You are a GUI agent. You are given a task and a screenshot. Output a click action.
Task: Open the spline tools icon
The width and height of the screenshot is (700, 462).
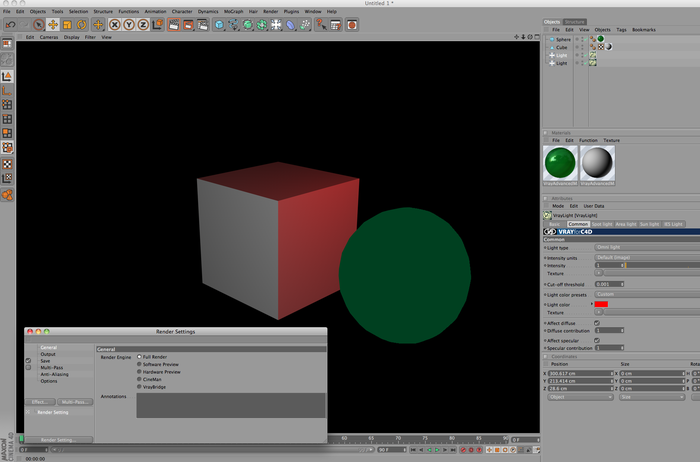[233, 25]
